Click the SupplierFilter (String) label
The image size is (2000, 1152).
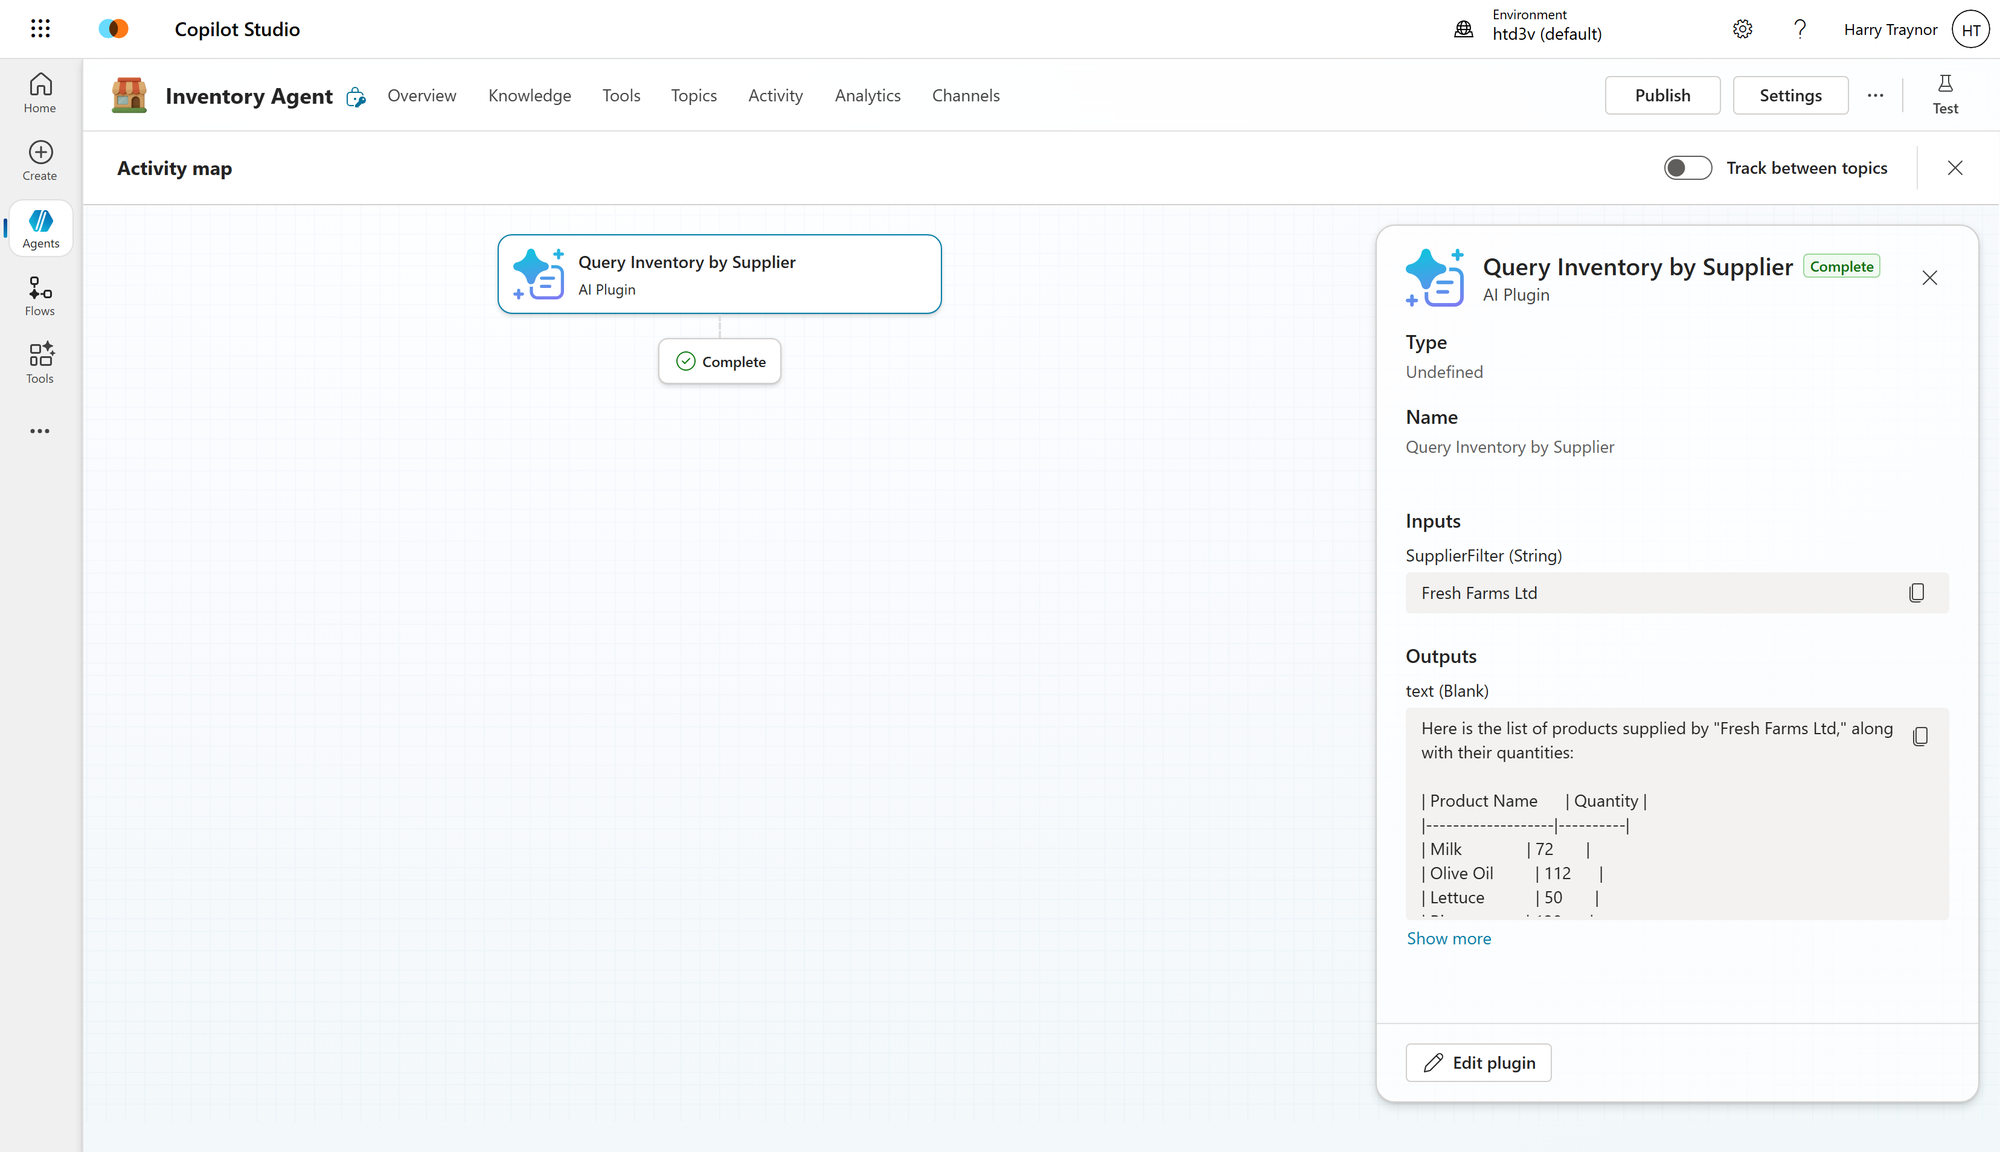(x=1484, y=556)
